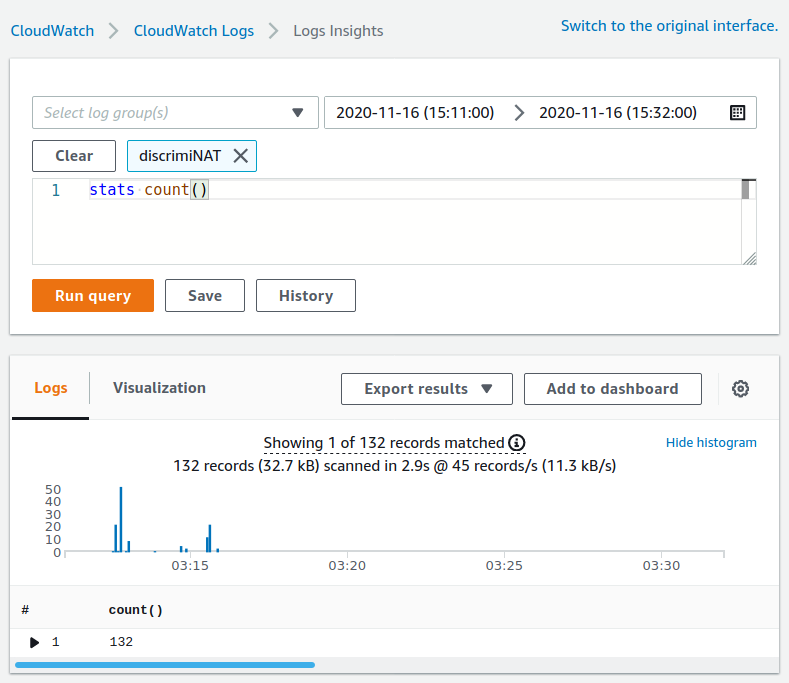Clear selected log groups
This screenshot has height=683, width=789.
click(74, 156)
